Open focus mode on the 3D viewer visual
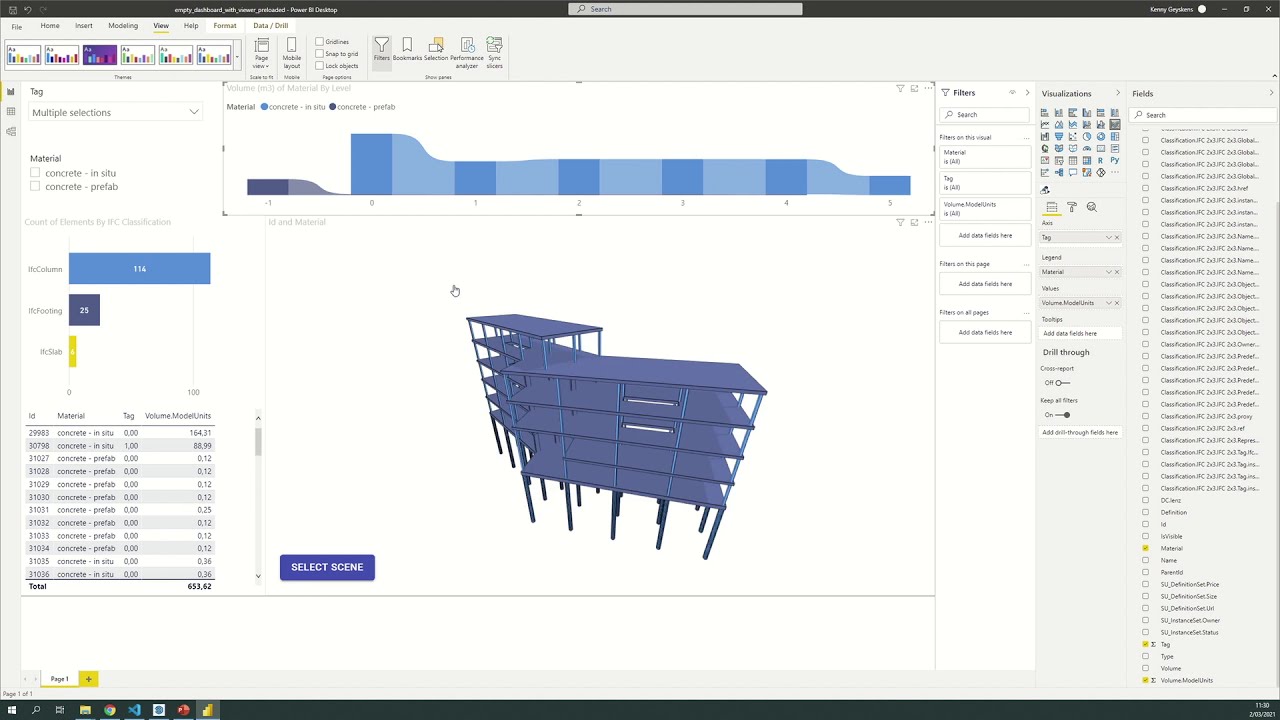This screenshot has height=720, width=1280. [x=914, y=222]
